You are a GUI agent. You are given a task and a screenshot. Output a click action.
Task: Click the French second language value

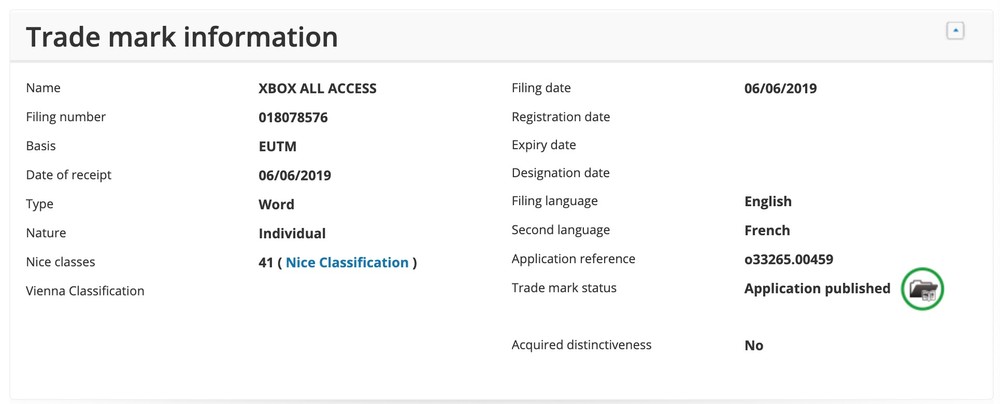click(767, 230)
